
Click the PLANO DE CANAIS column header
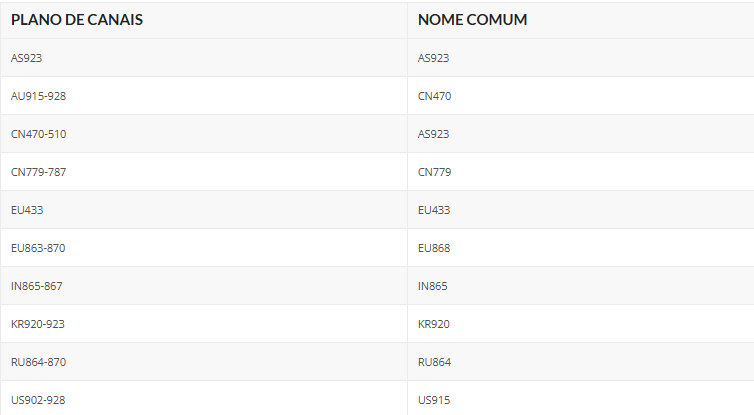tap(77, 20)
